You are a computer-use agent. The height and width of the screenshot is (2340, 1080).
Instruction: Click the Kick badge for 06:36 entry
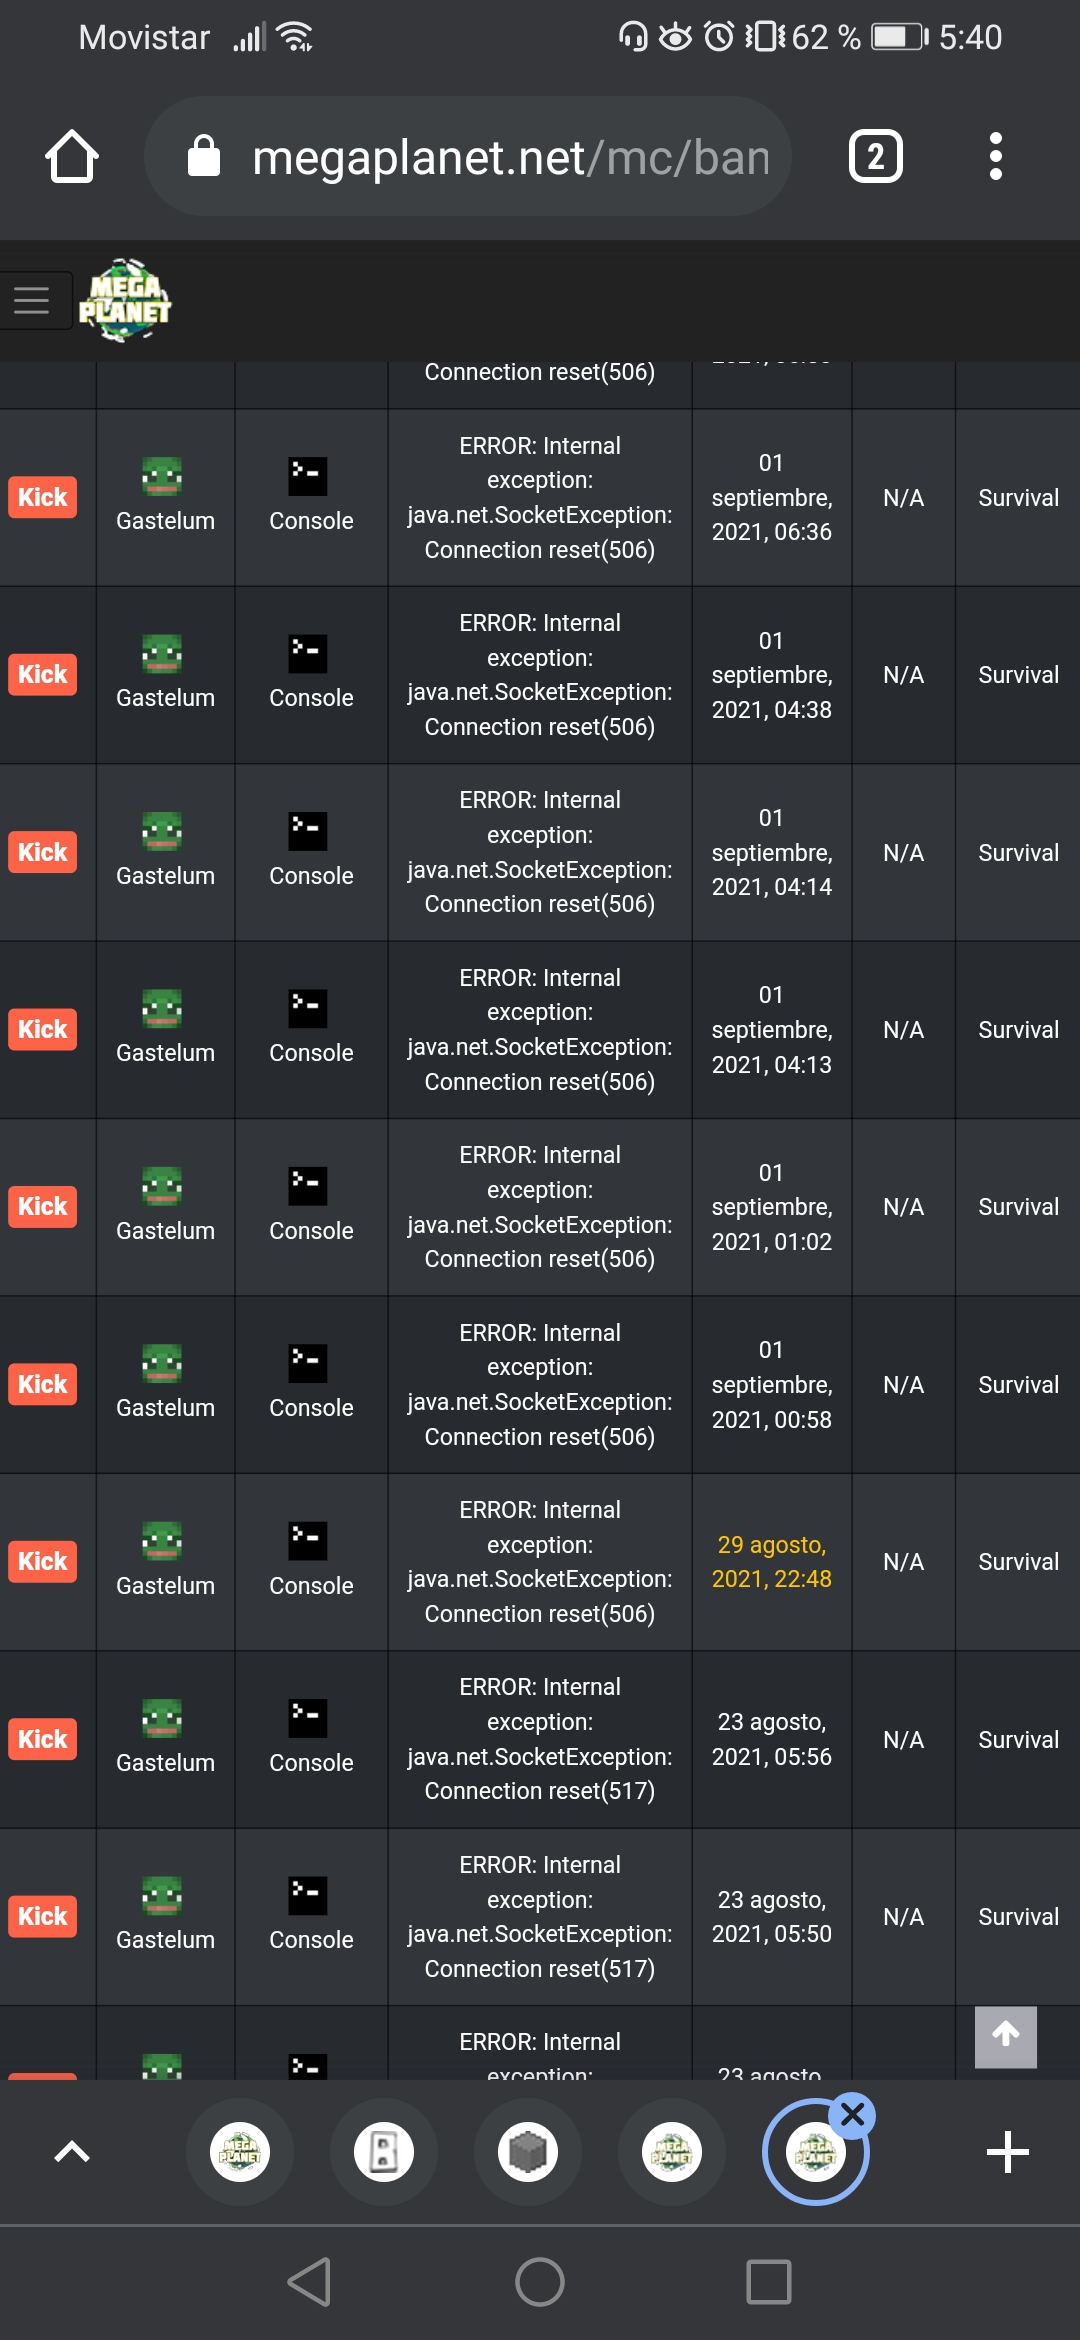42,497
